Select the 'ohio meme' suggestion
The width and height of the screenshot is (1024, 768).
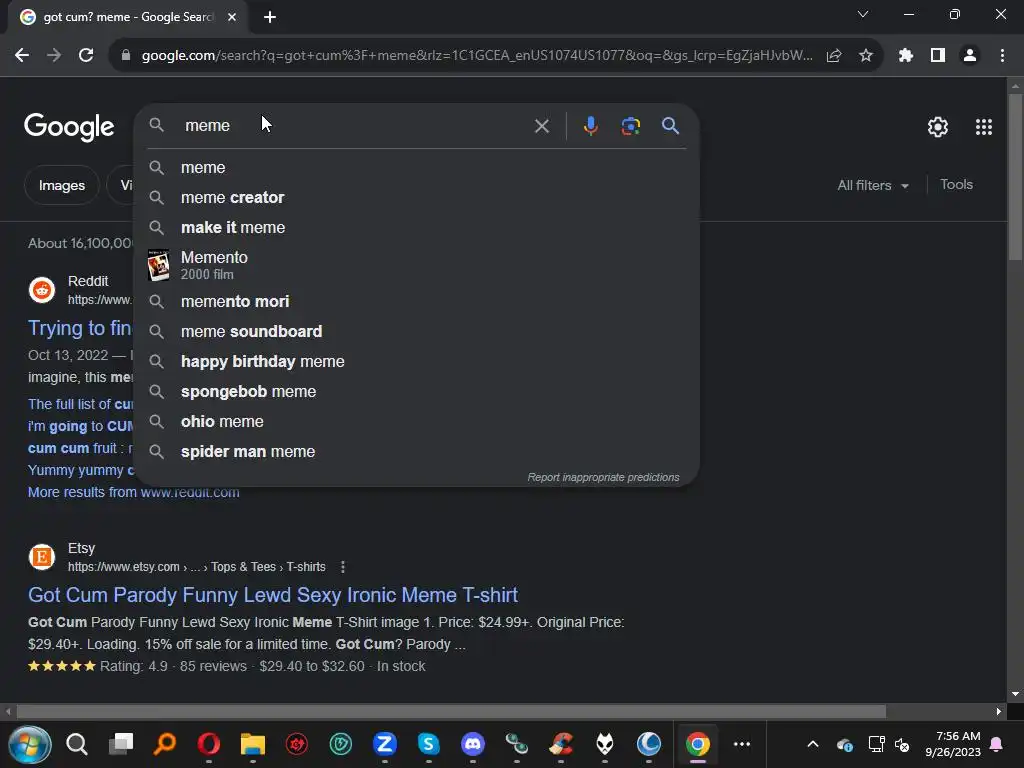click(x=417, y=422)
